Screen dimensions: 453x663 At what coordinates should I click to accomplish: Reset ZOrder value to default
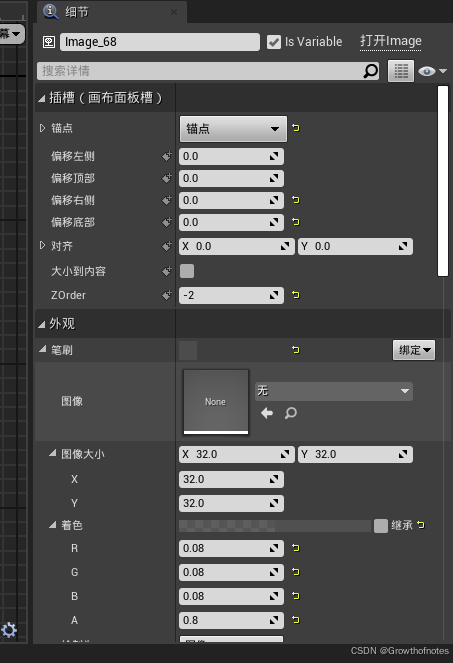[x=296, y=295]
